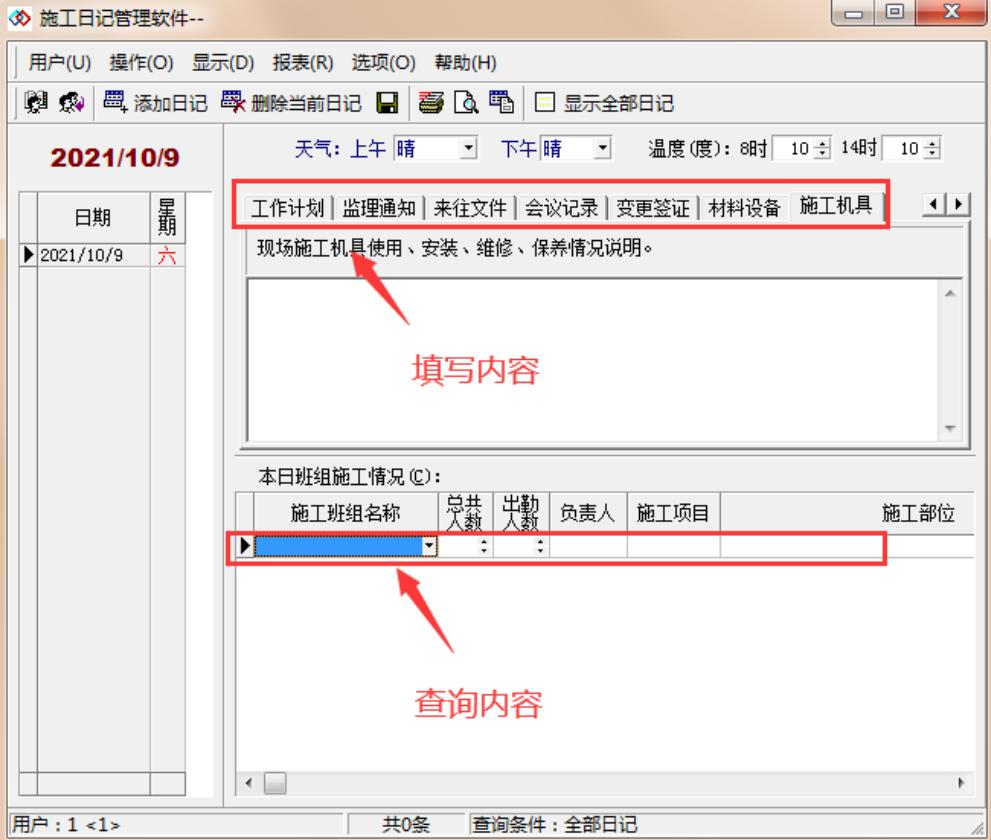Image resolution: width=991 pixels, height=840 pixels.
Task: Click the 施工部位 column header
Action: [848, 513]
